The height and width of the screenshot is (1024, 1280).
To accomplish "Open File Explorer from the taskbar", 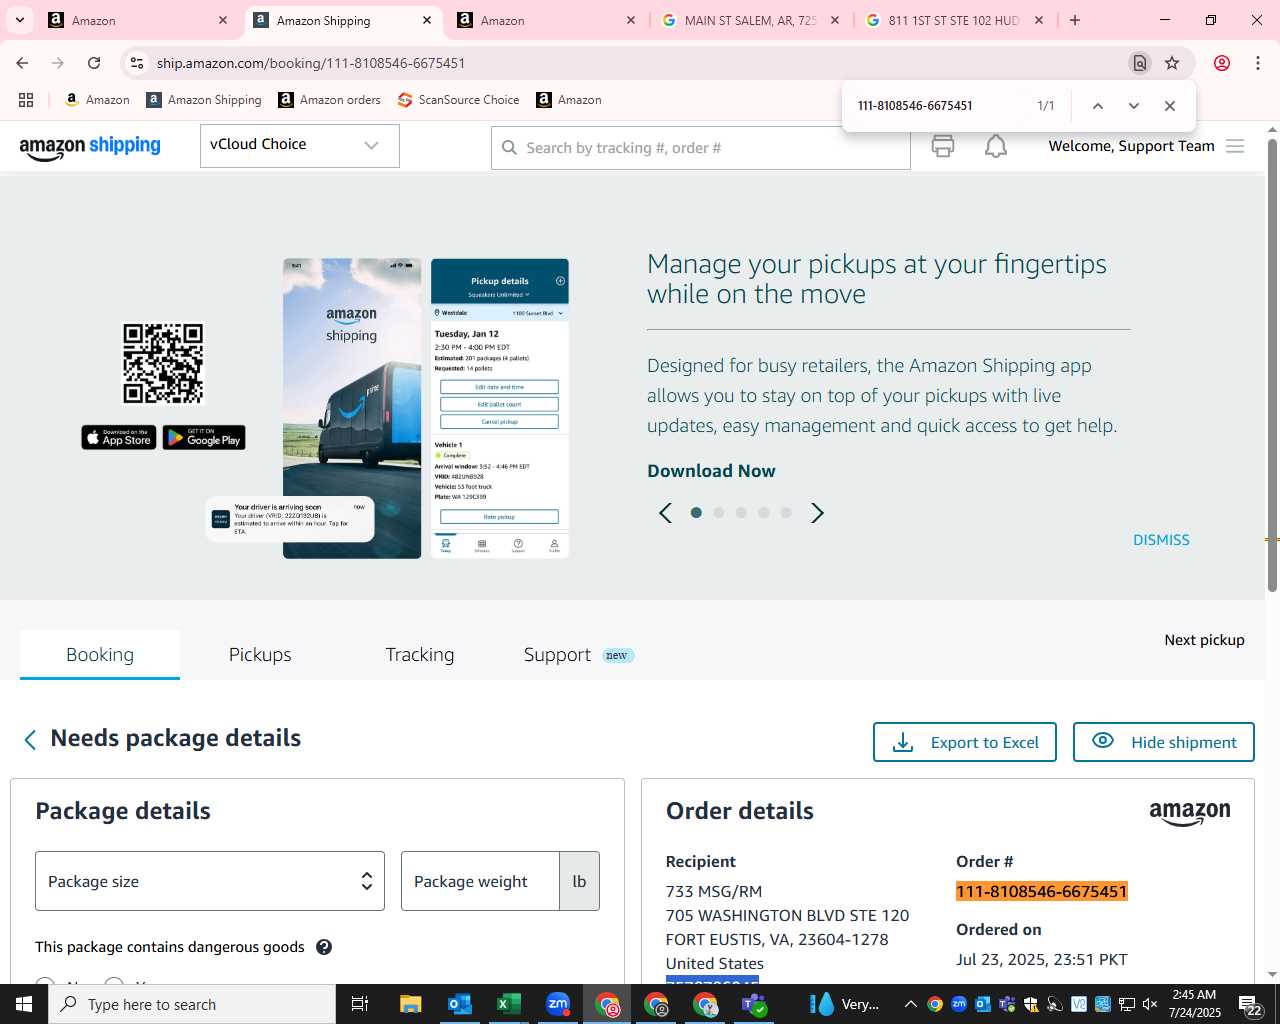I will tap(411, 1004).
